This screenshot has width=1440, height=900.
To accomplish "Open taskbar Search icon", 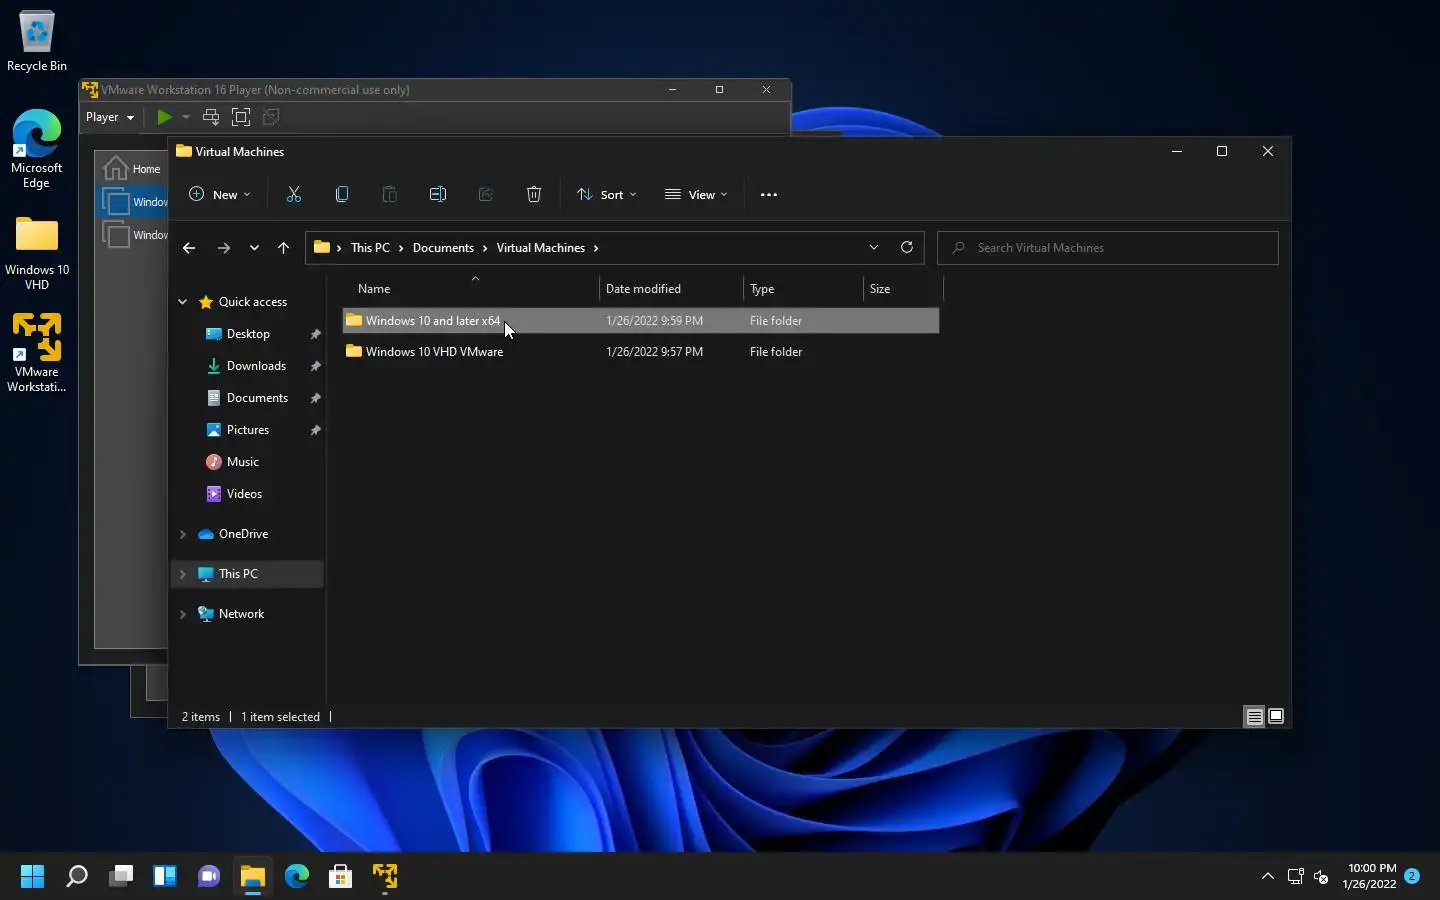I will (x=77, y=877).
